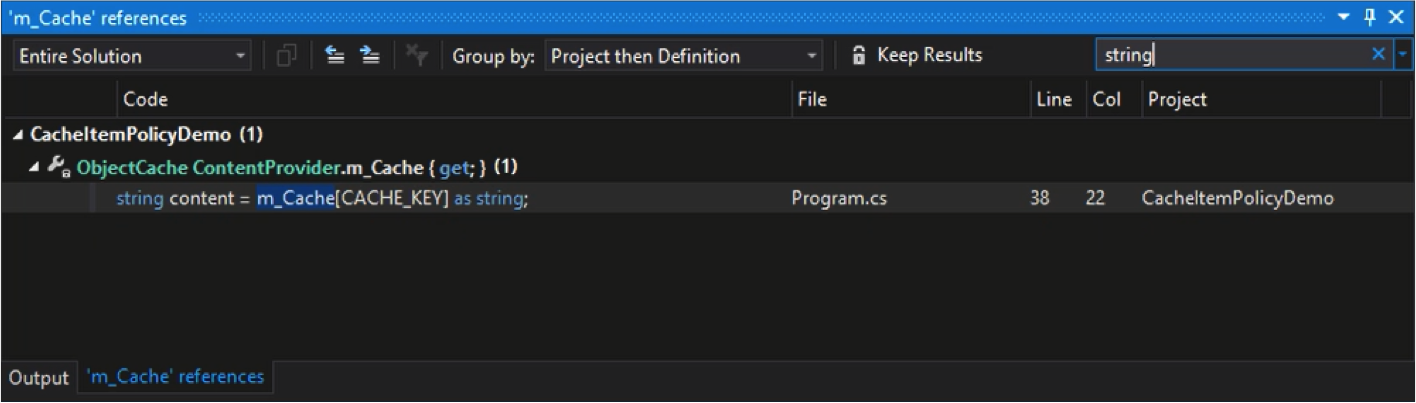Select the 'm_Cache' references tab
The image size is (1416, 403).
175,377
